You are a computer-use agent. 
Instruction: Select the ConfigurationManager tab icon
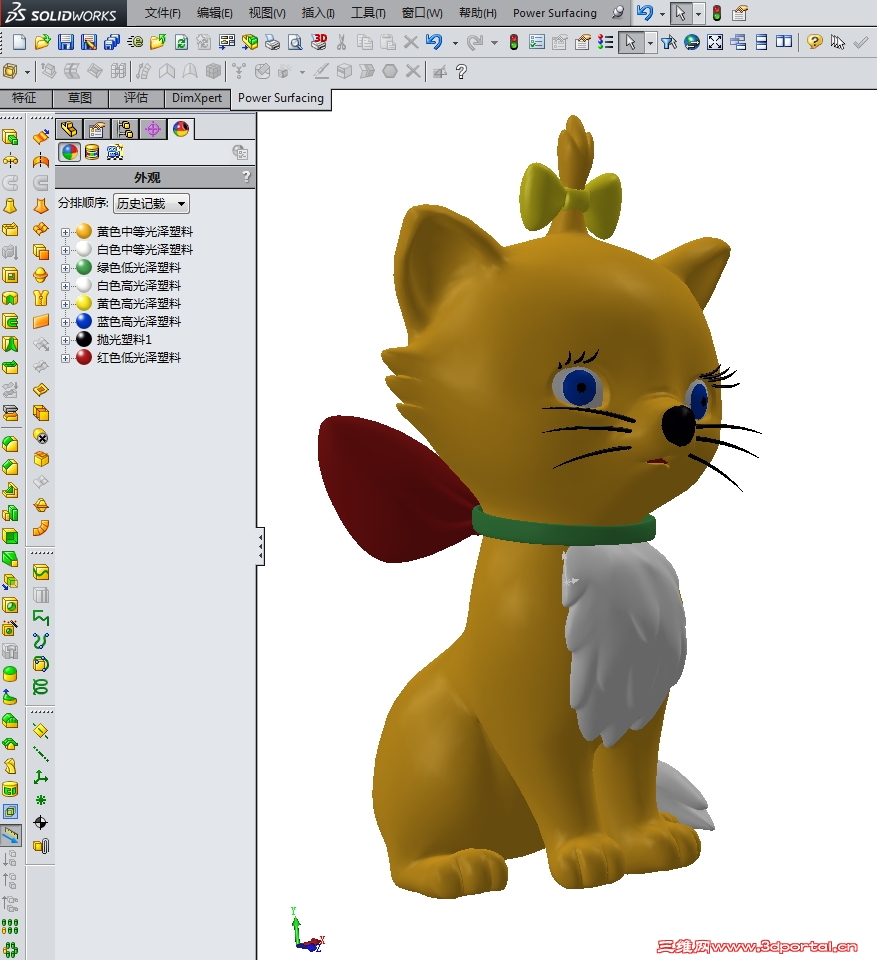[125, 128]
